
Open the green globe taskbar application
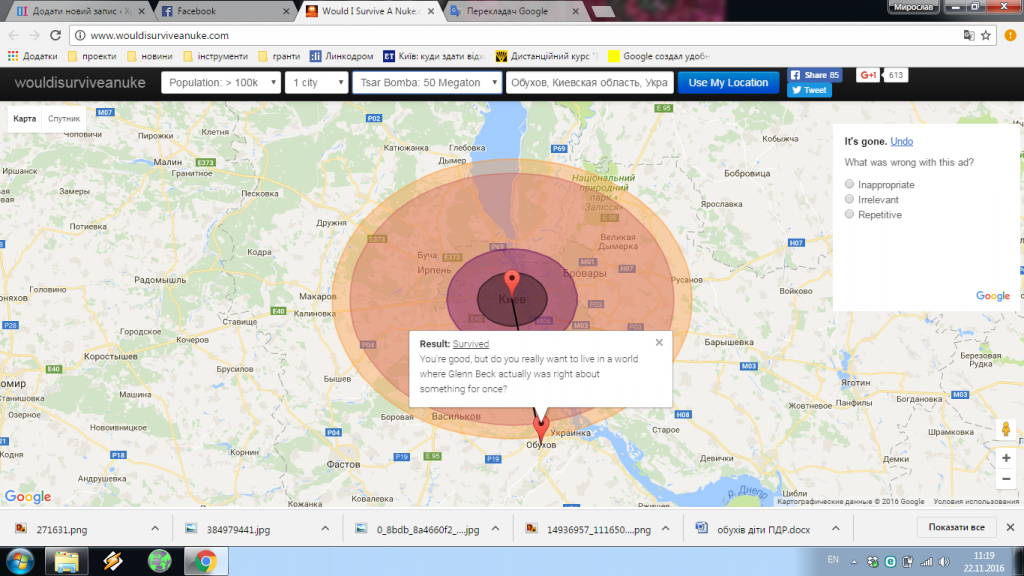(x=159, y=561)
